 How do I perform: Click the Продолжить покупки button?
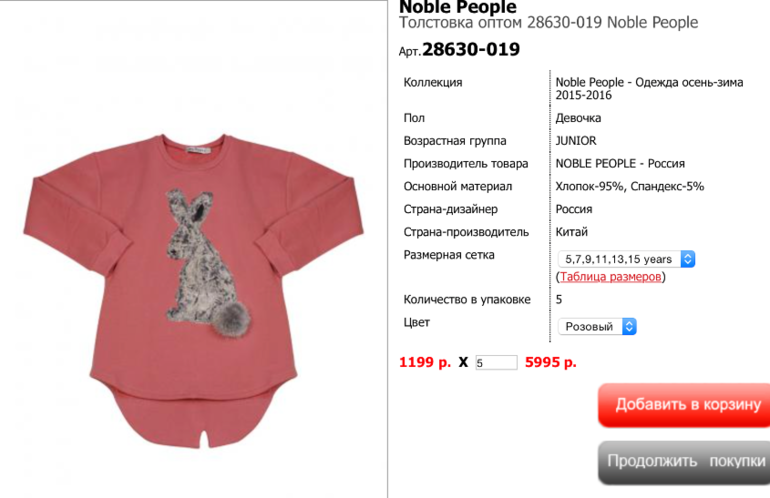[x=685, y=462]
